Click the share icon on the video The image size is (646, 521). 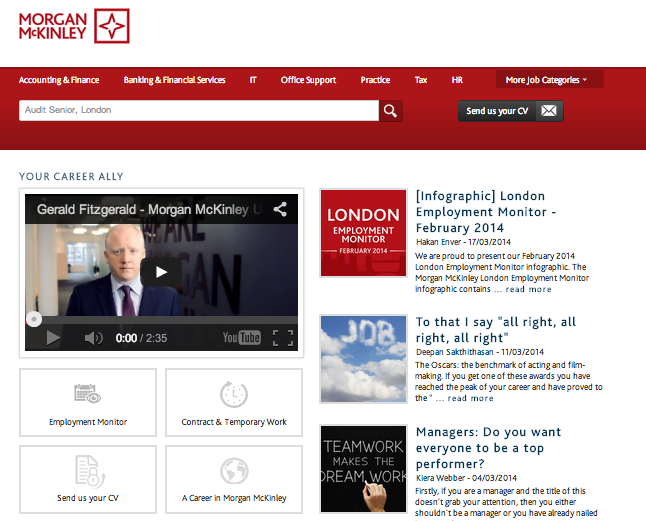point(281,210)
